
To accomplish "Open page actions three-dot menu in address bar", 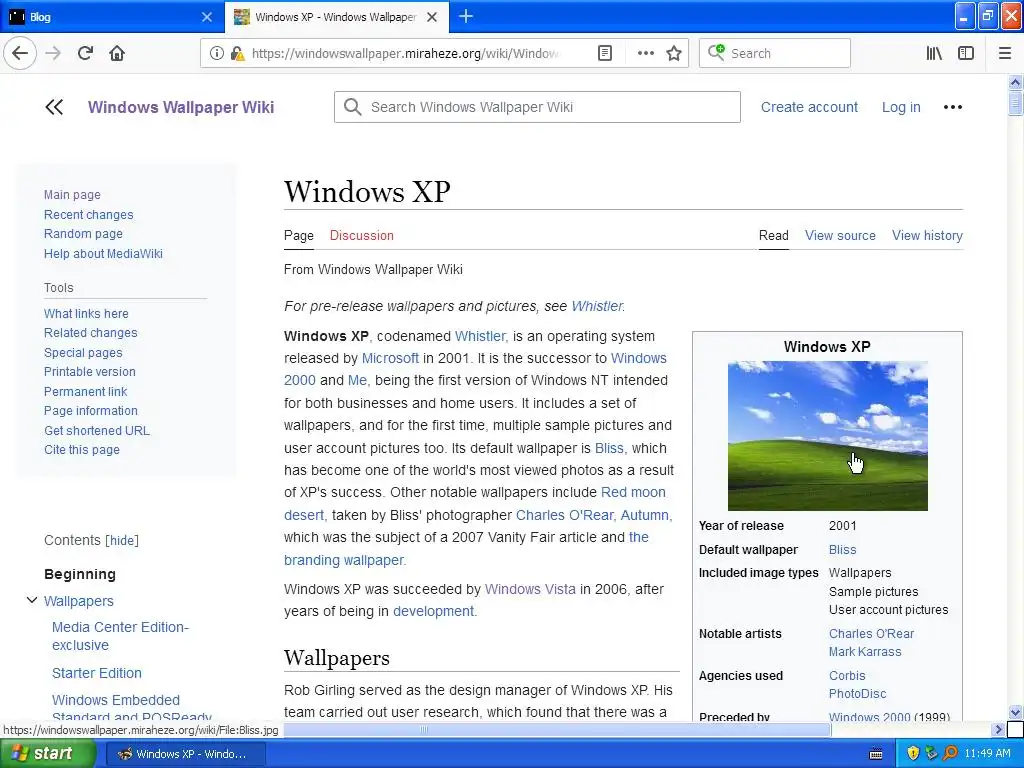I will coord(645,53).
